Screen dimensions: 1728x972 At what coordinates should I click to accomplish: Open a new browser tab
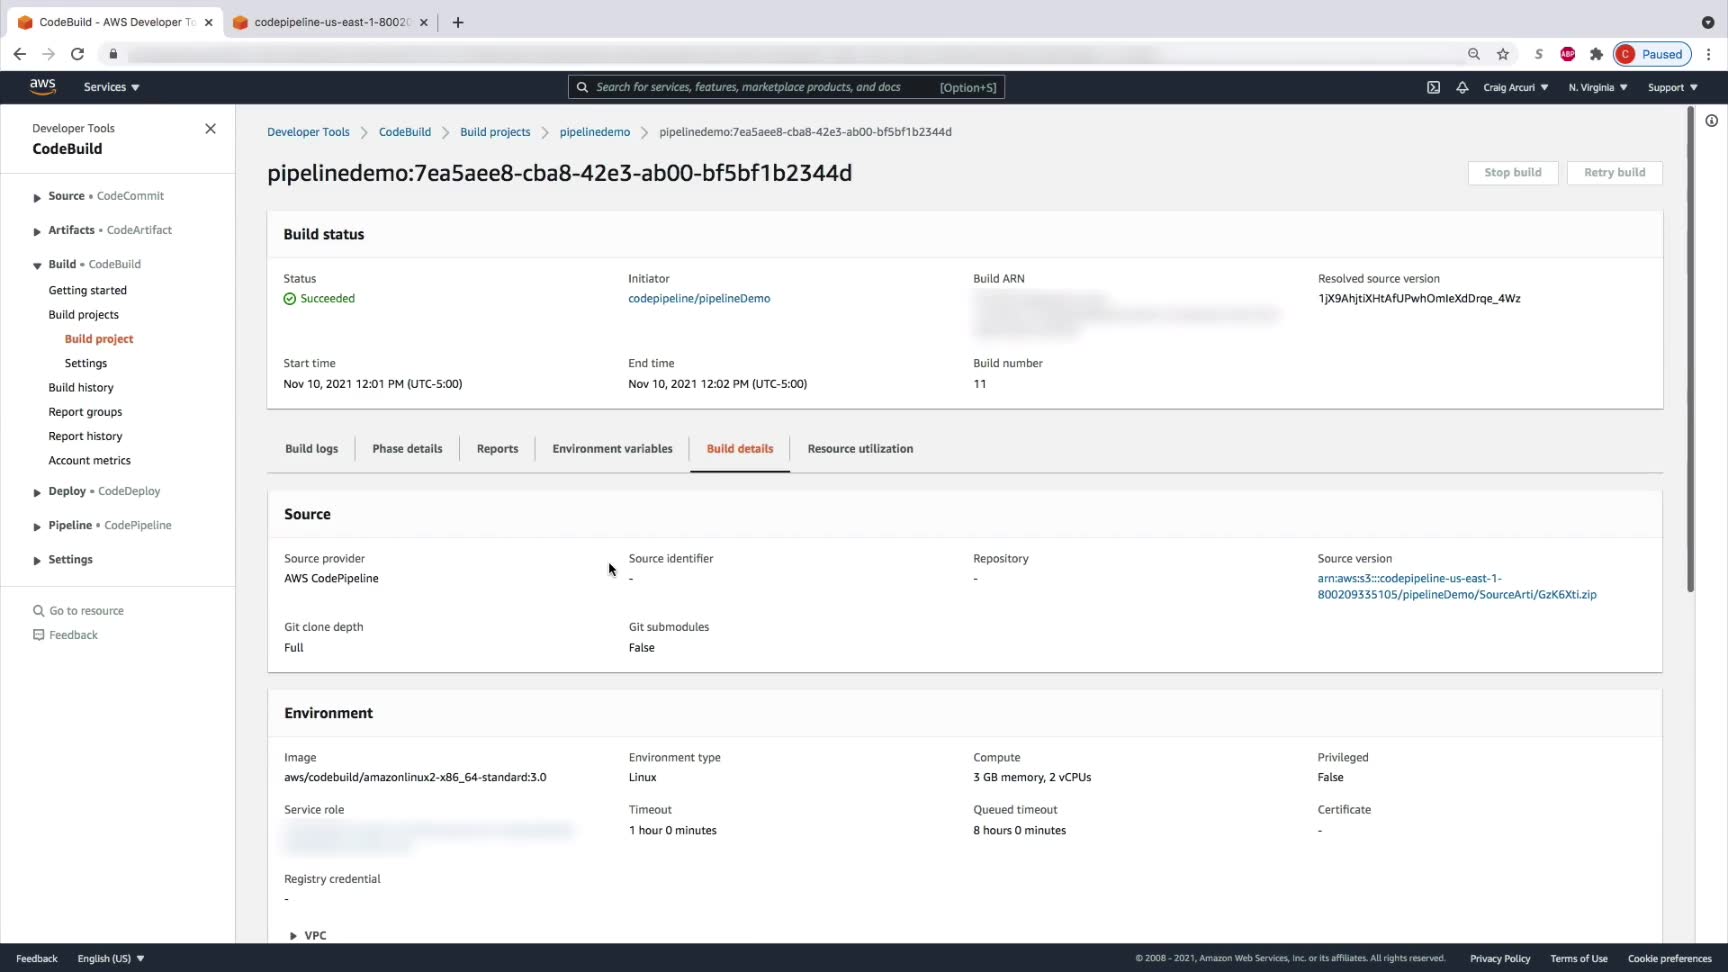pyautogui.click(x=458, y=22)
